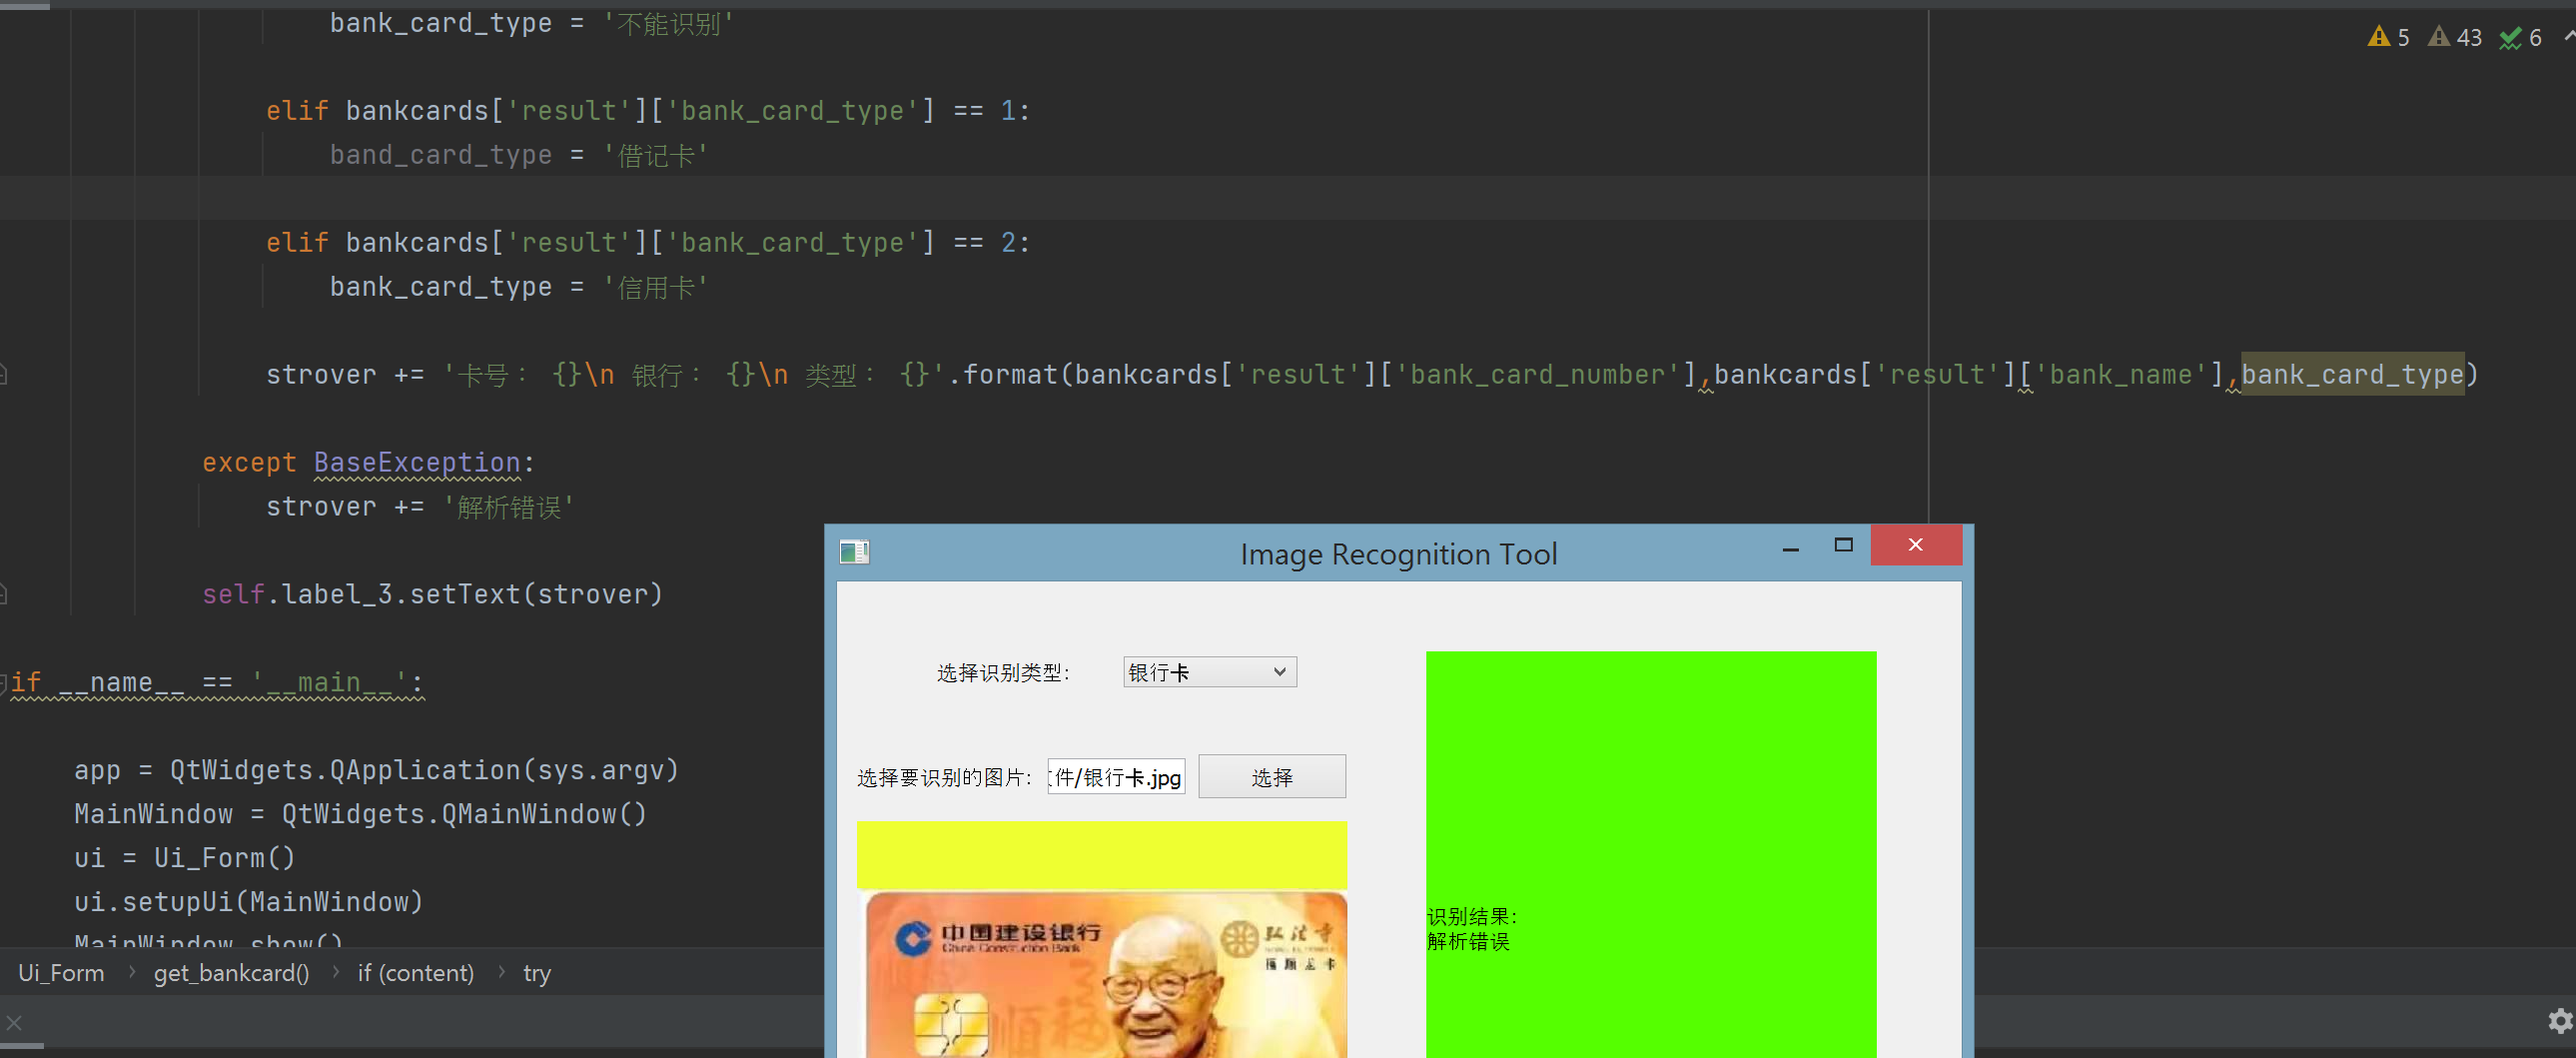This screenshot has width=2576, height=1058.
Task: Click the fold marker beside the strover += format line
Action: (4, 375)
